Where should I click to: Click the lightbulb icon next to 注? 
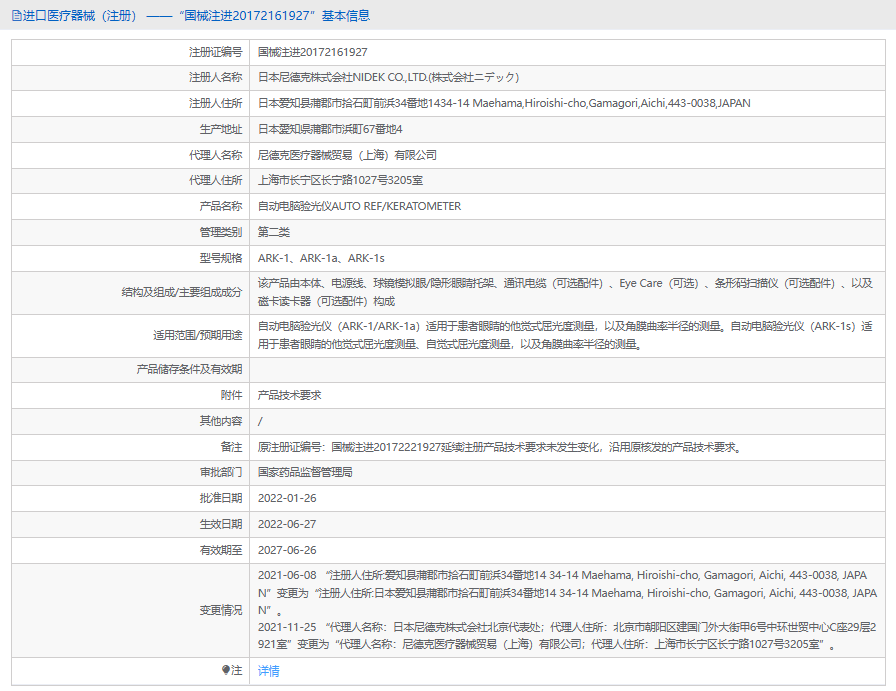click(x=226, y=670)
